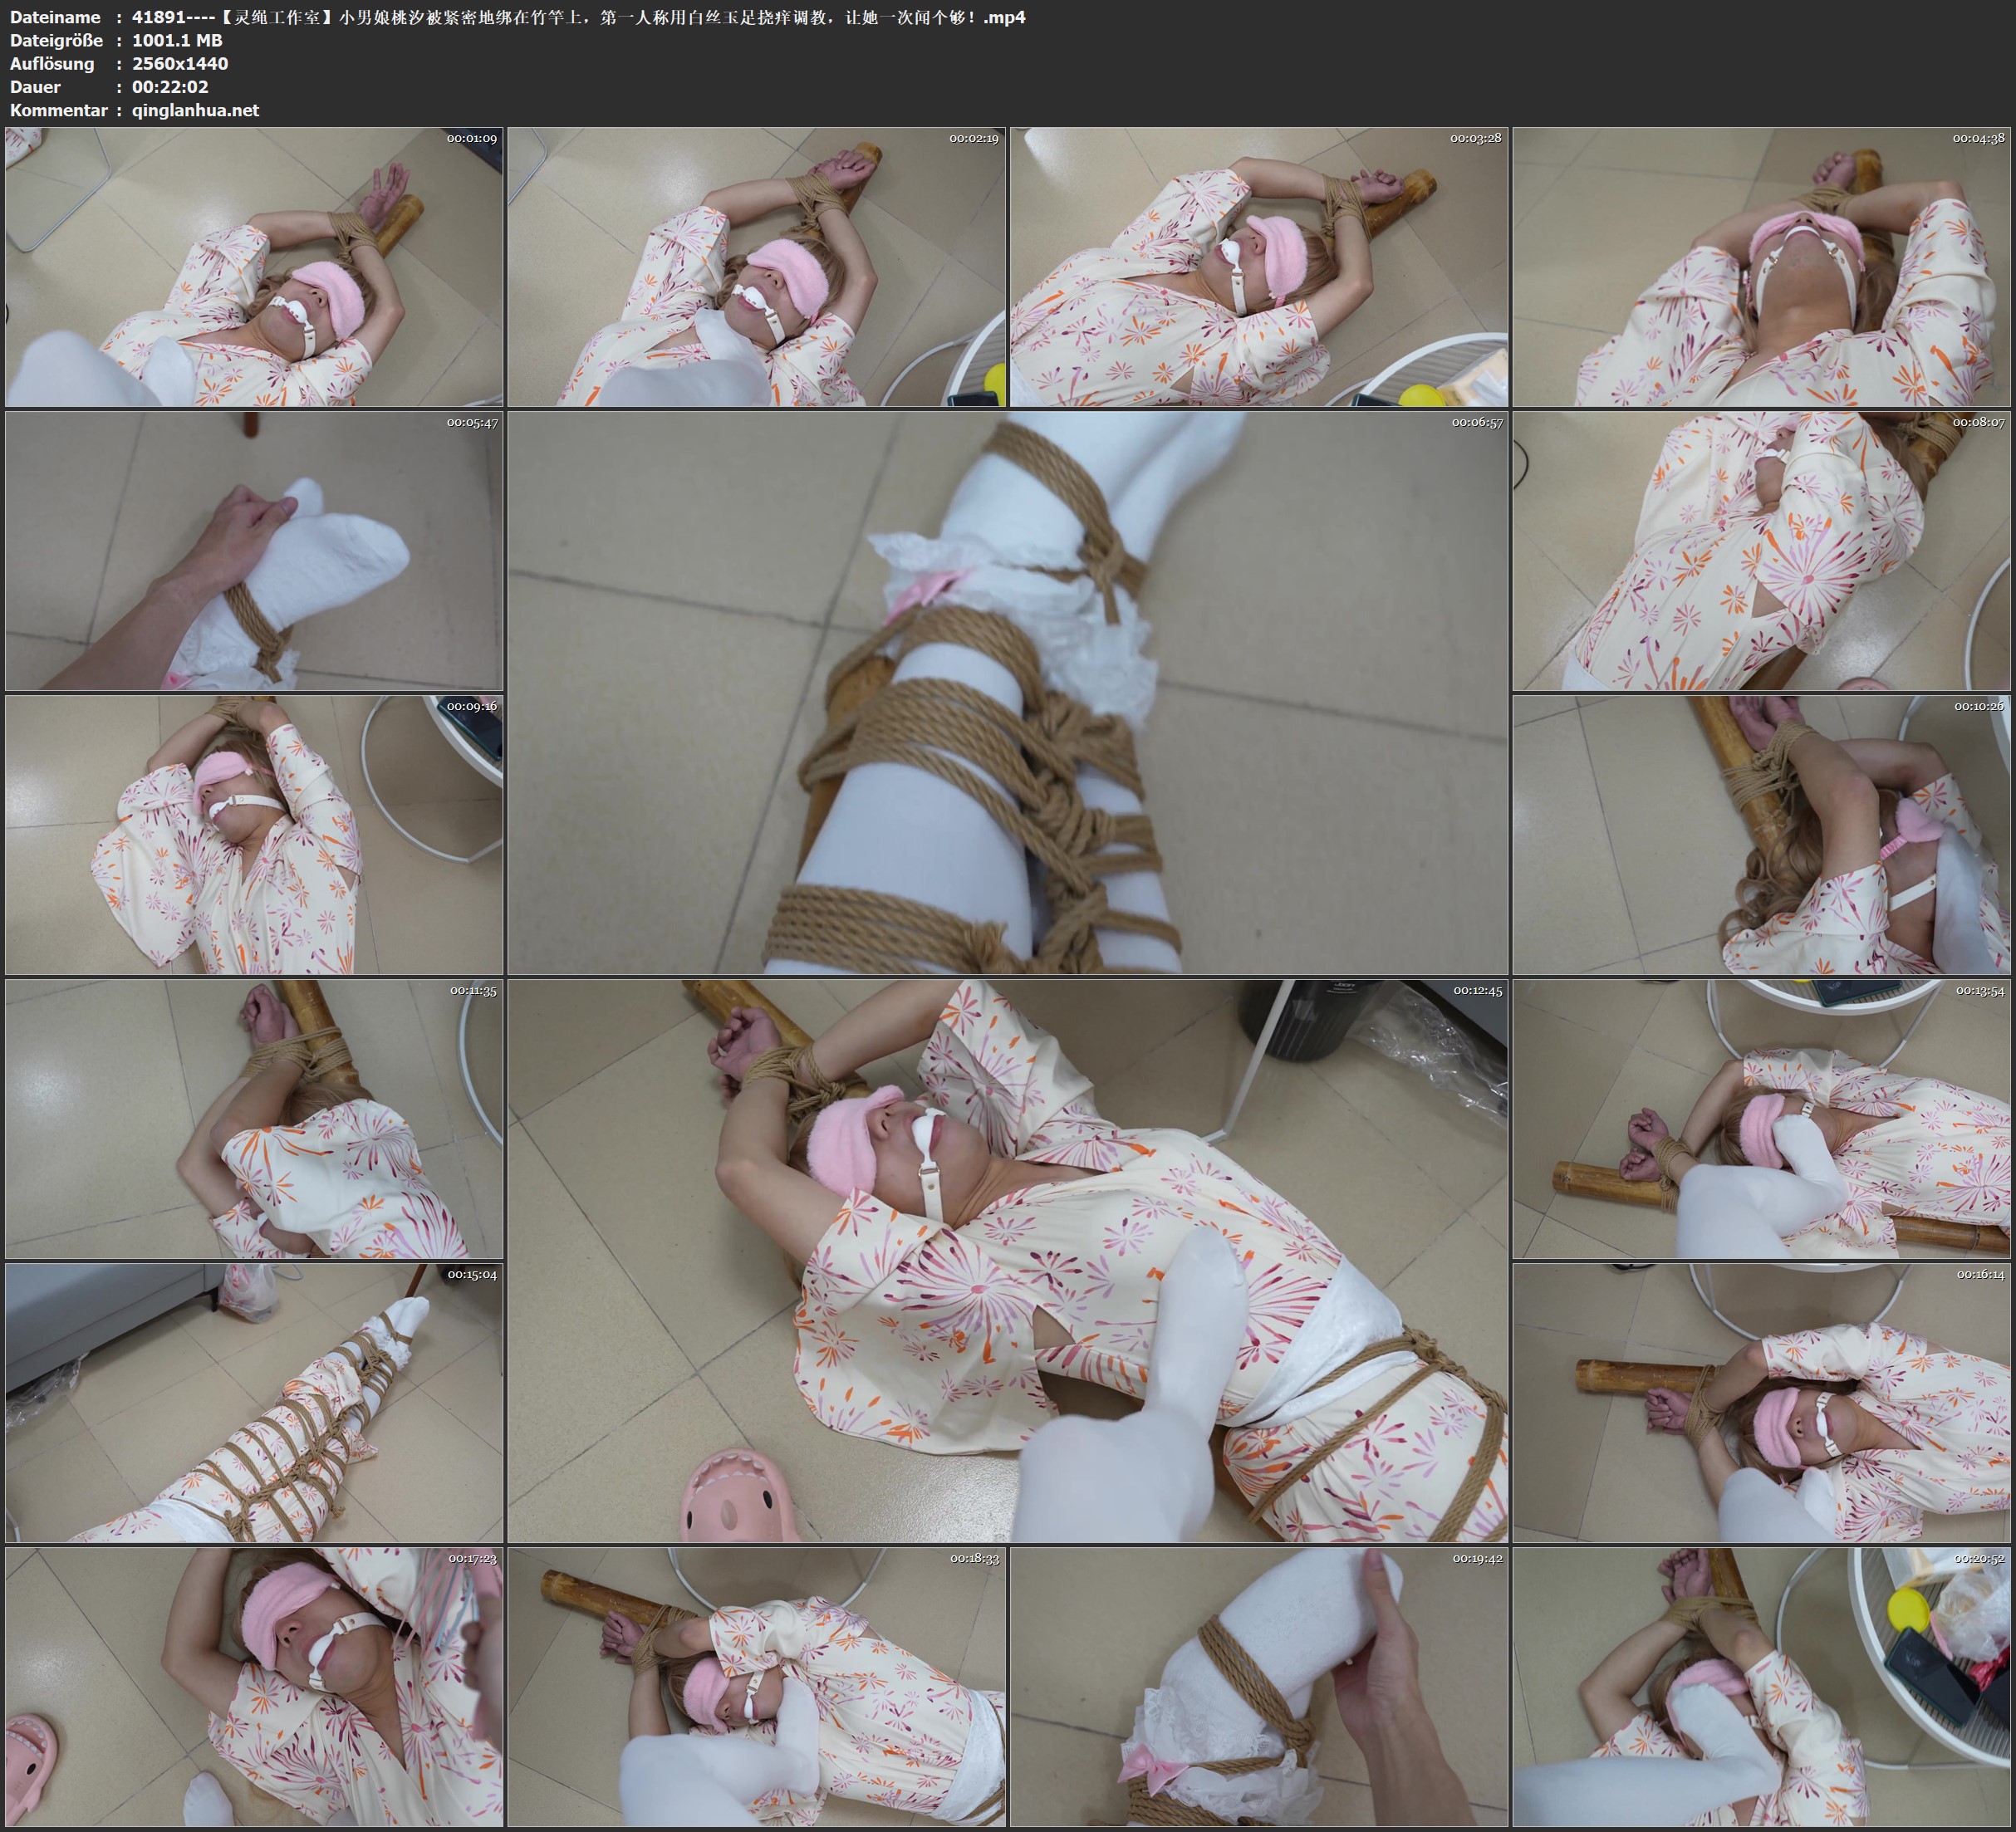Open the thumbnail stamped 00:02:19
Image resolution: width=2016 pixels, height=1832 pixels.
(756, 267)
